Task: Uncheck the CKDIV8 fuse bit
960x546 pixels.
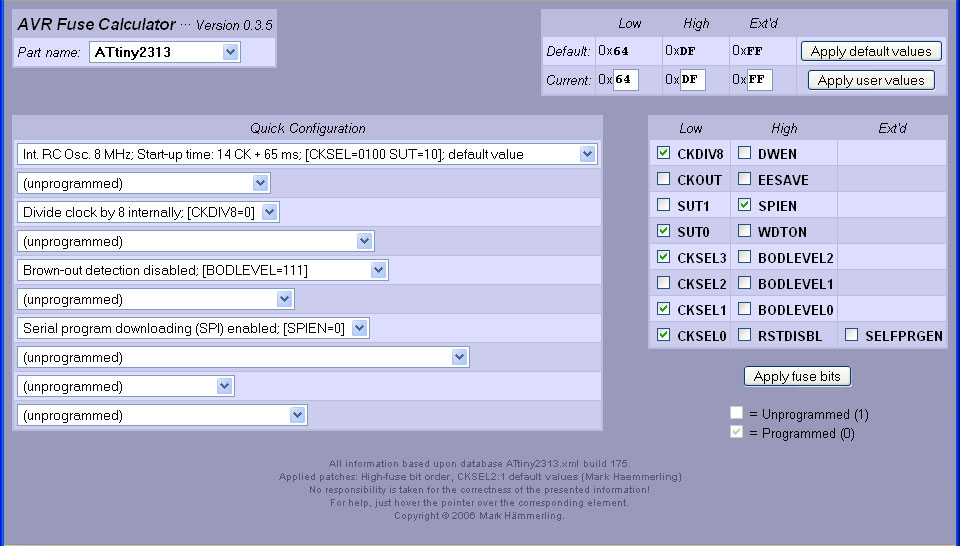Action: (x=664, y=154)
